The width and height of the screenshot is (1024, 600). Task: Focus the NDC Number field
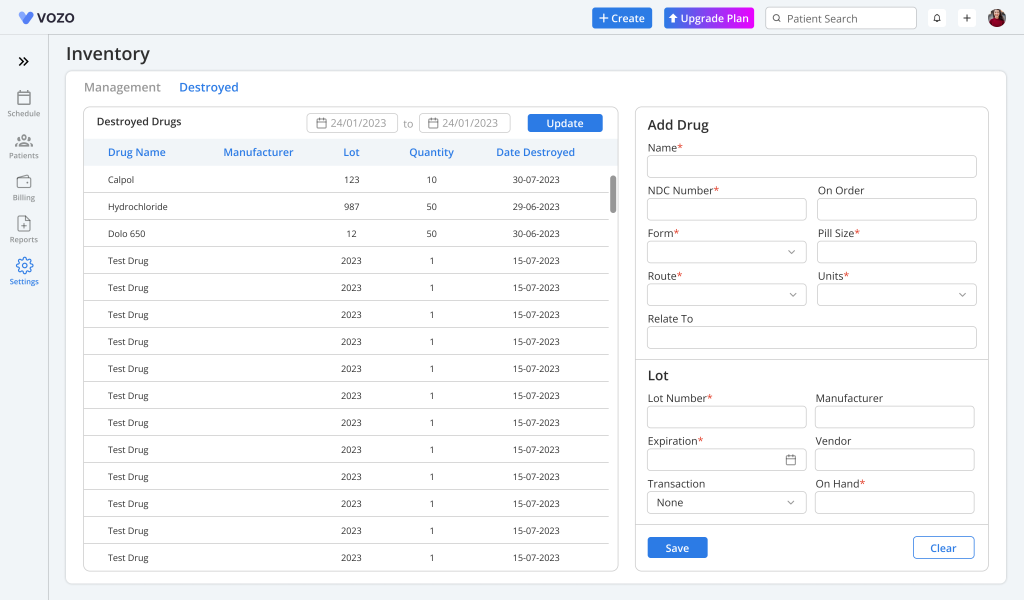coord(727,210)
